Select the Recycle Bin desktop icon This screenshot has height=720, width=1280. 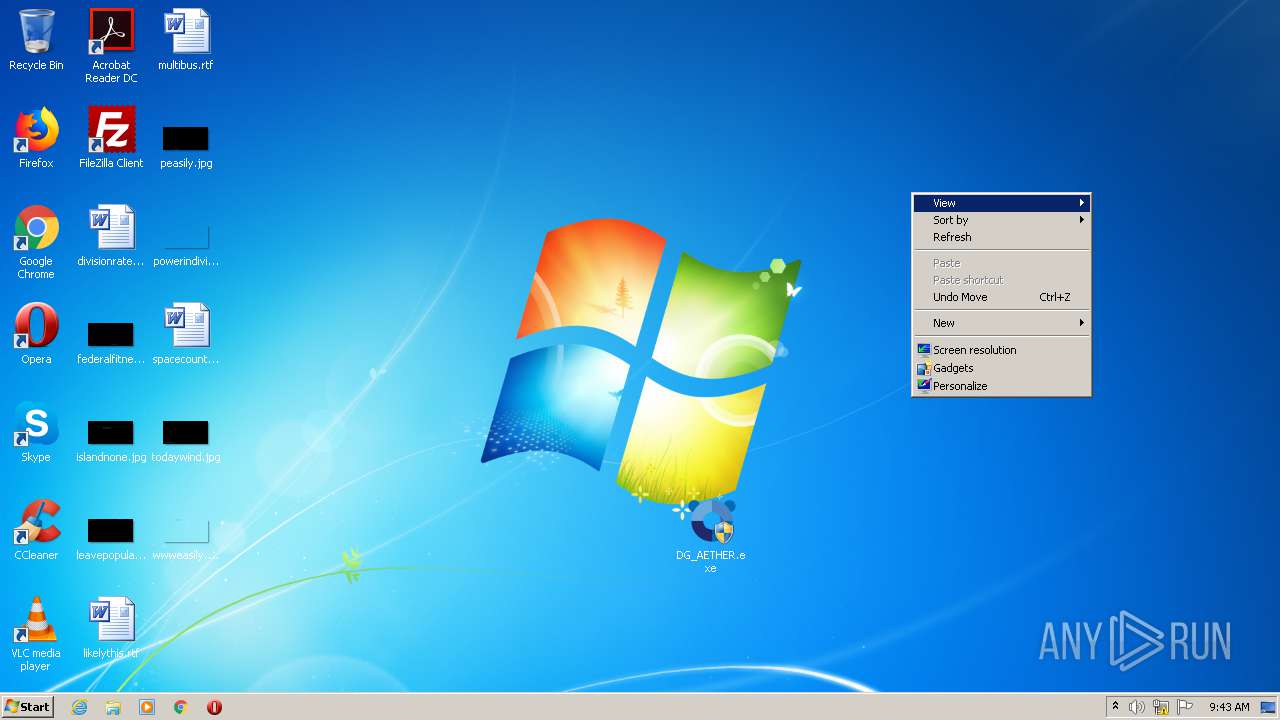click(36, 40)
